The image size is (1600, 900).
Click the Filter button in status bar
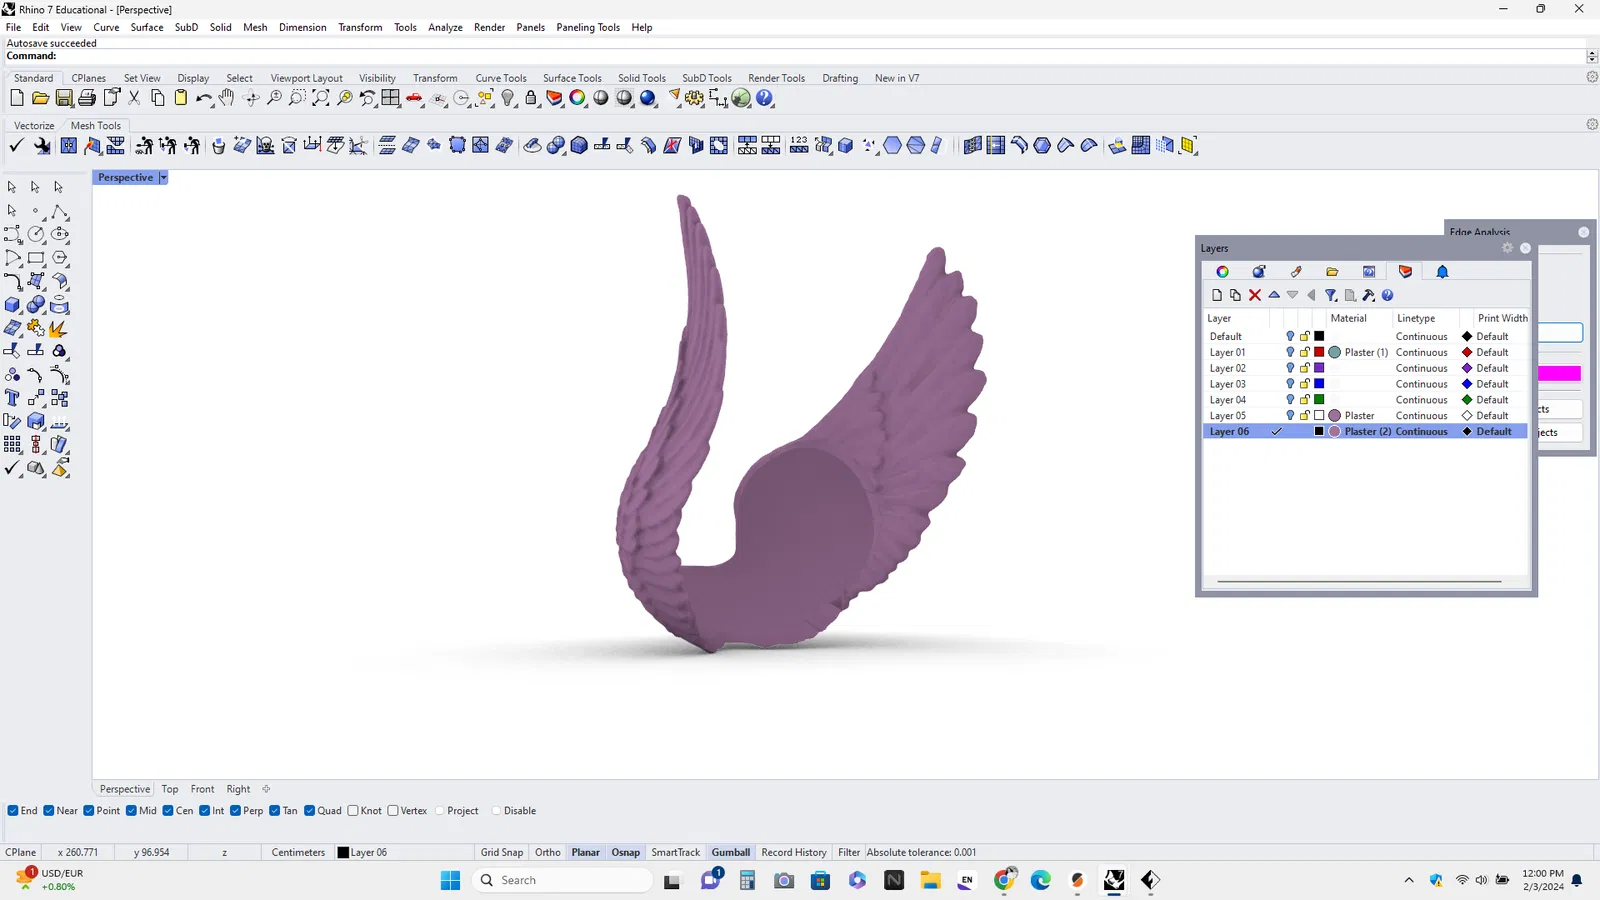849,853
